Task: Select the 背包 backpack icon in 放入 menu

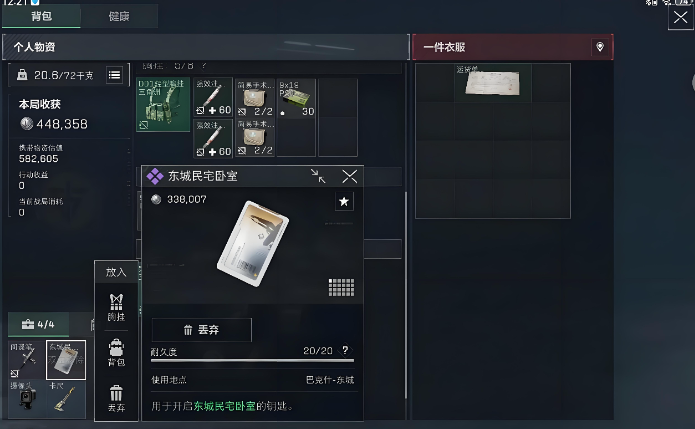Action: click(x=116, y=353)
